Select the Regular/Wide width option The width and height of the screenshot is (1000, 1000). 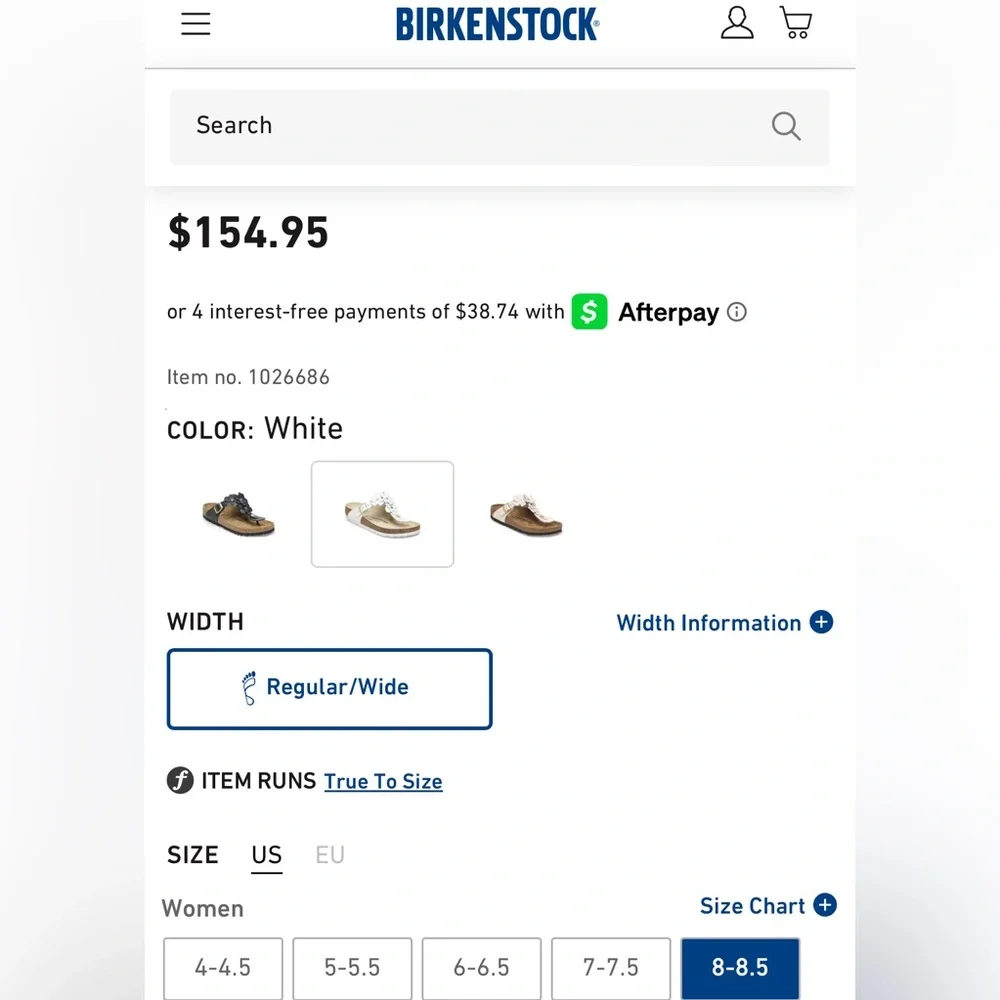(x=329, y=688)
